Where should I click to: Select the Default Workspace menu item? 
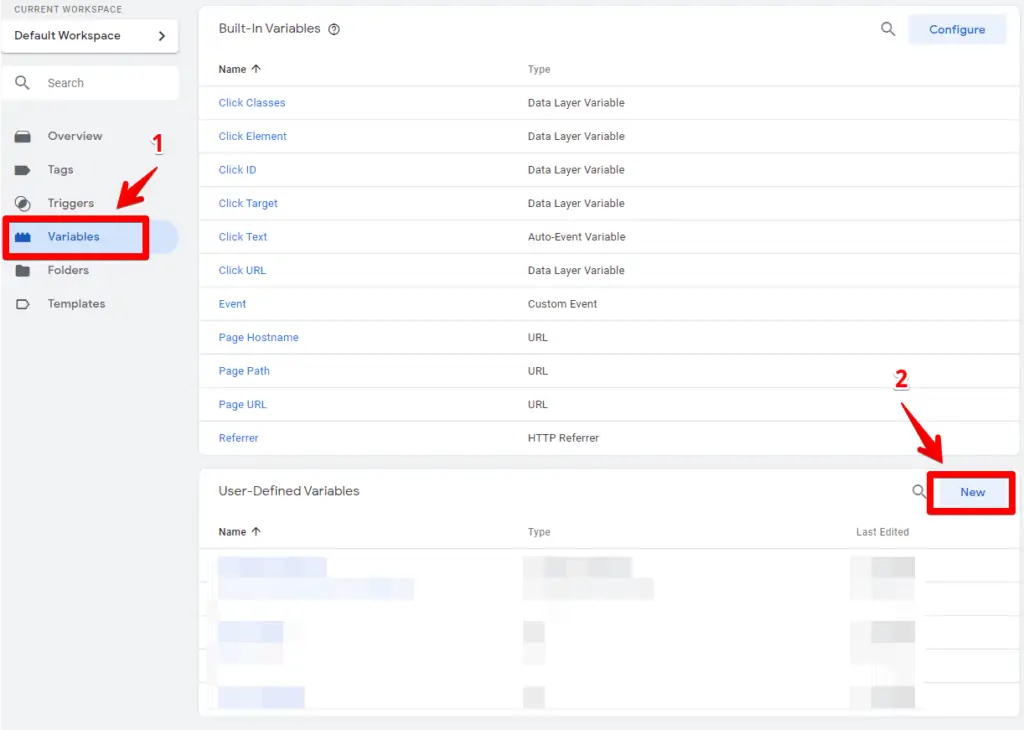67,35
